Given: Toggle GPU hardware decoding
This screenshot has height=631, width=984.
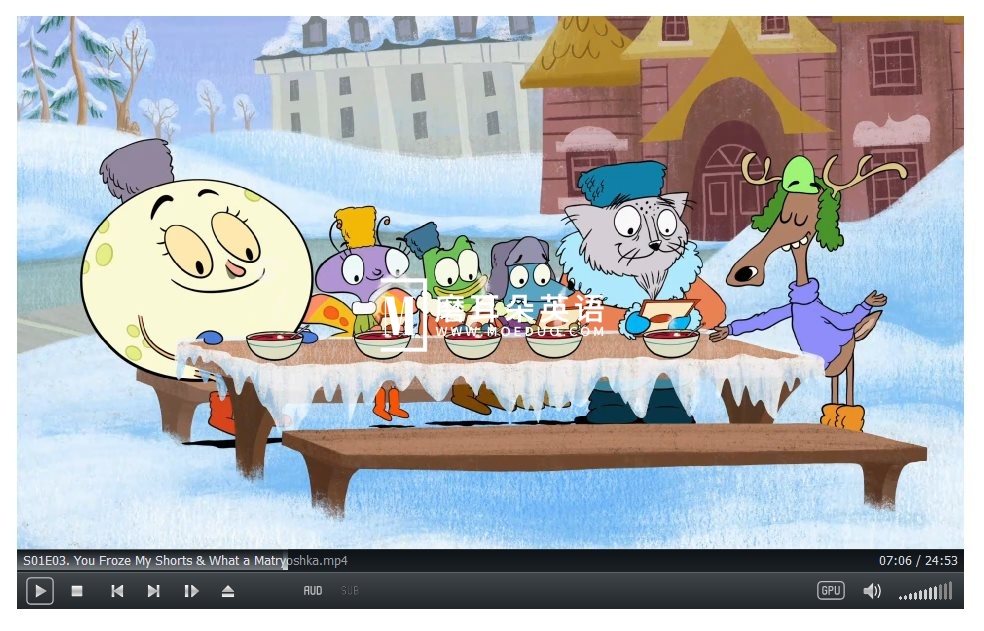Looking at the screenshot, I should point(830,591).
